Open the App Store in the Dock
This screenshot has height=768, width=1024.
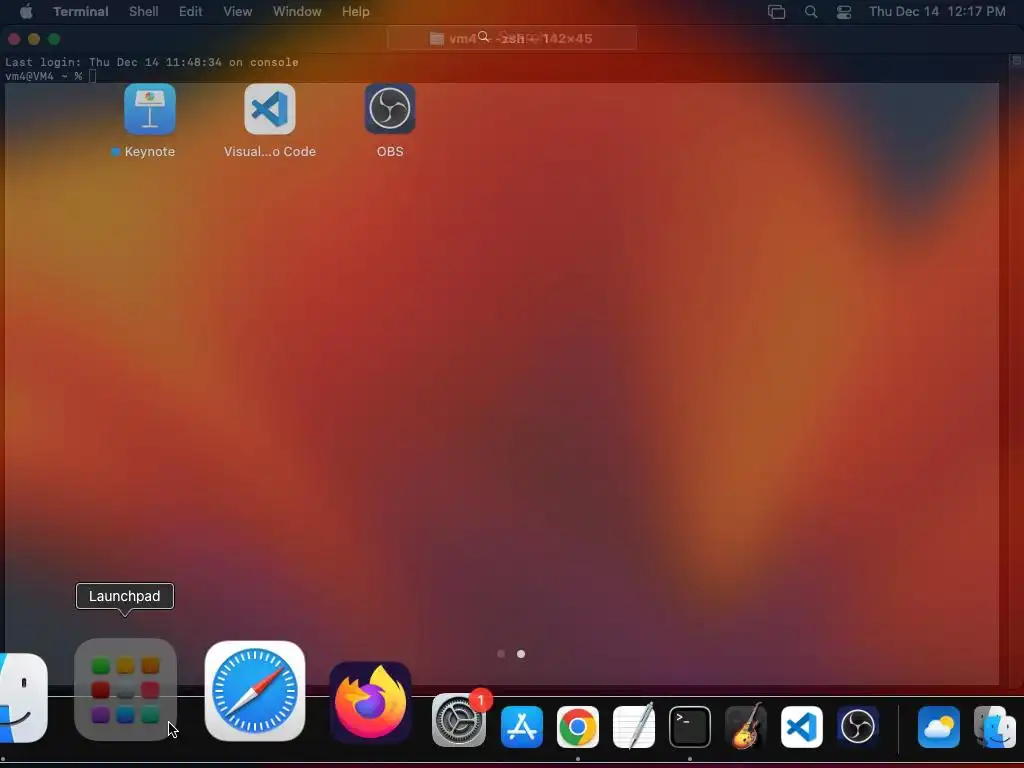pyautogui.click(x=522, y=727)
